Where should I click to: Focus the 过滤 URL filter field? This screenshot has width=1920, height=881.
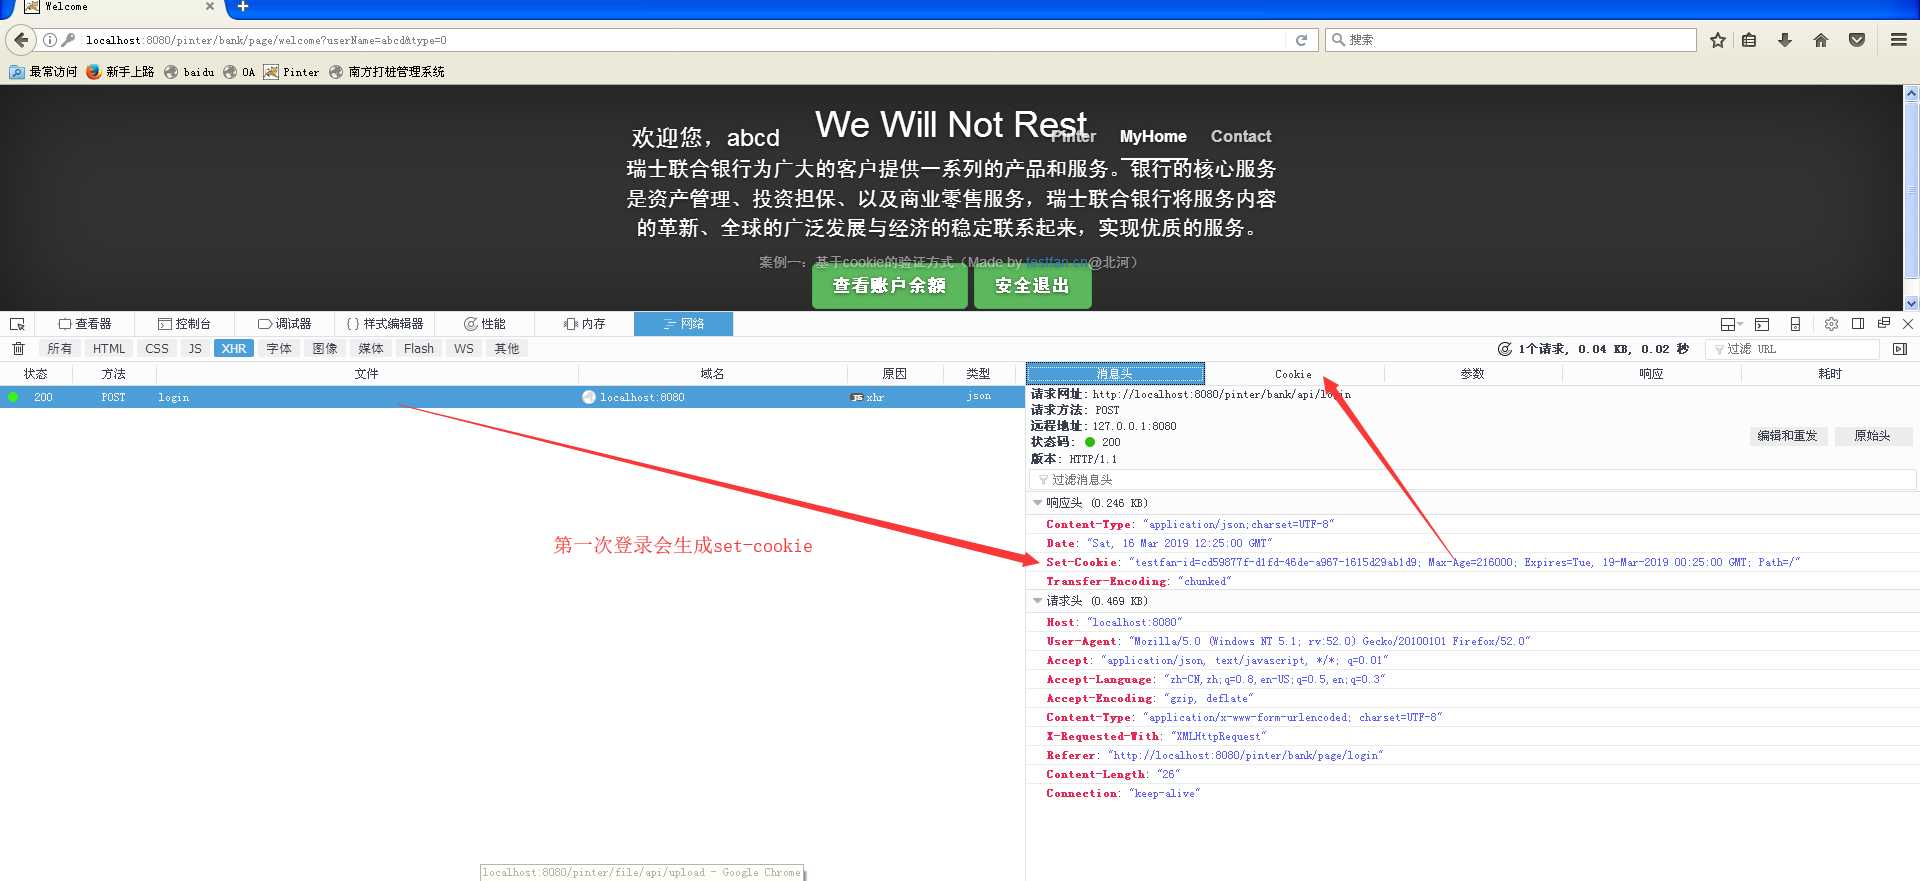point(1794,349)
